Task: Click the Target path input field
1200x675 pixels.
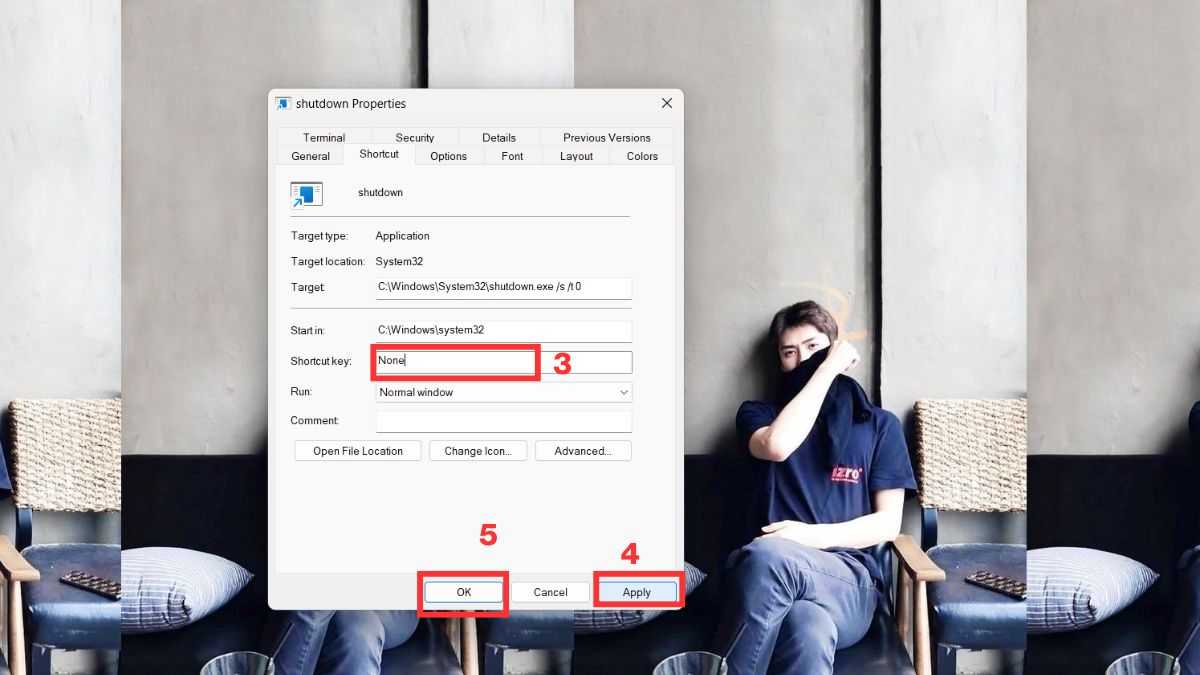Action: pos(504,287)
